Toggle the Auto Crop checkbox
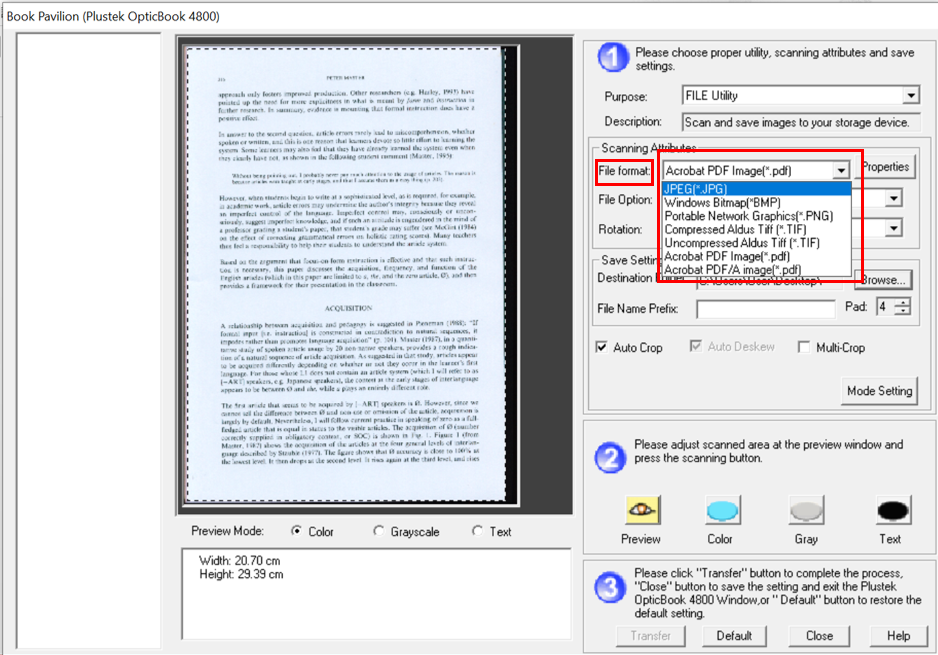 point(601,347)
